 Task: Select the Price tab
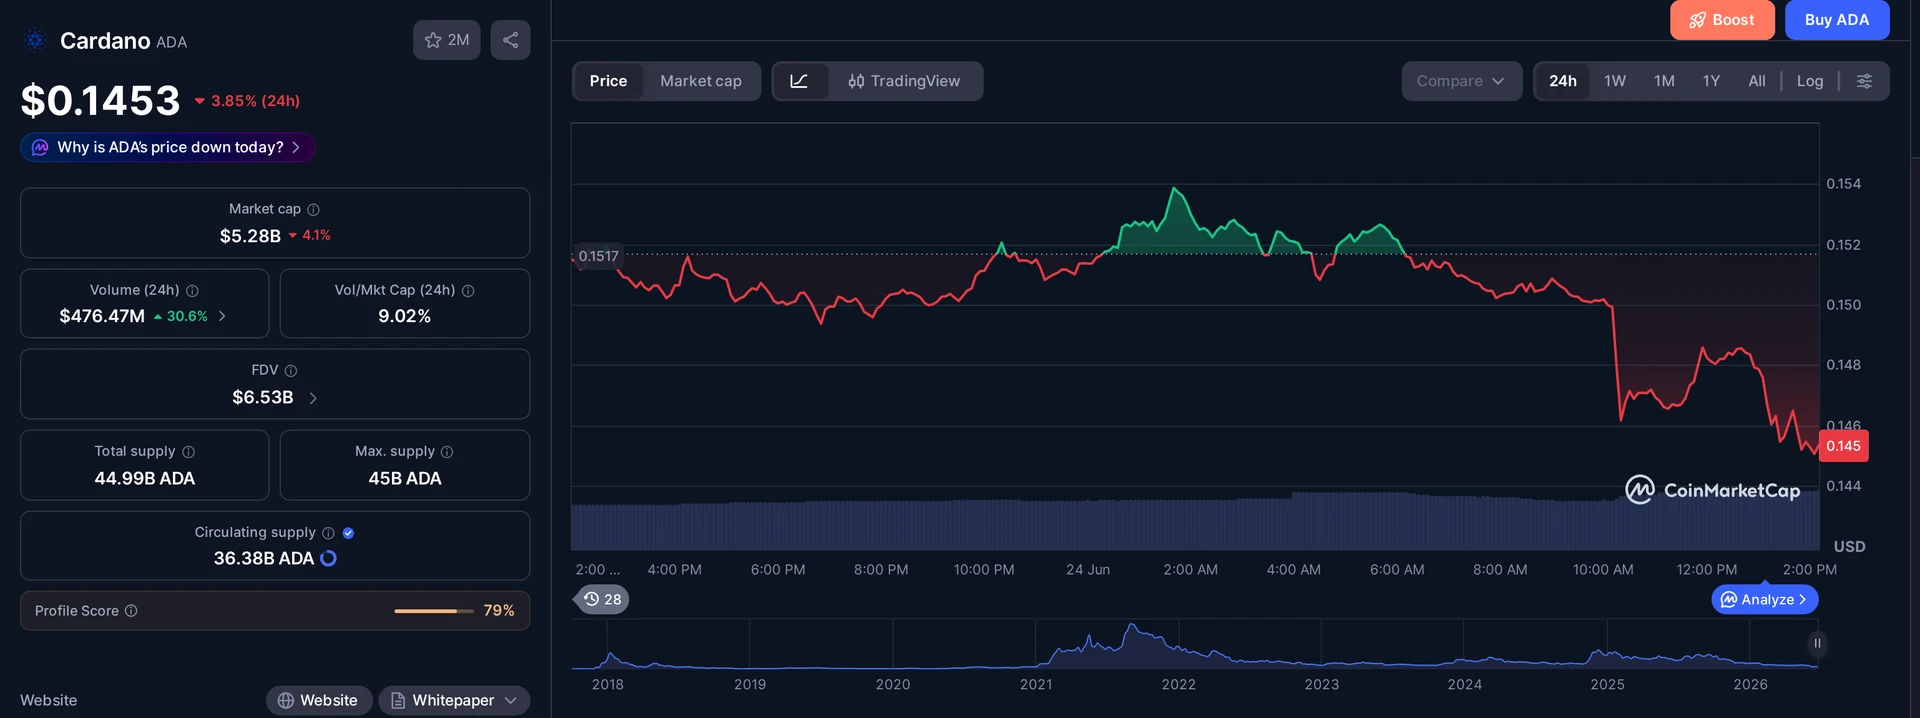pyautogui.click(x=608, y=81)
